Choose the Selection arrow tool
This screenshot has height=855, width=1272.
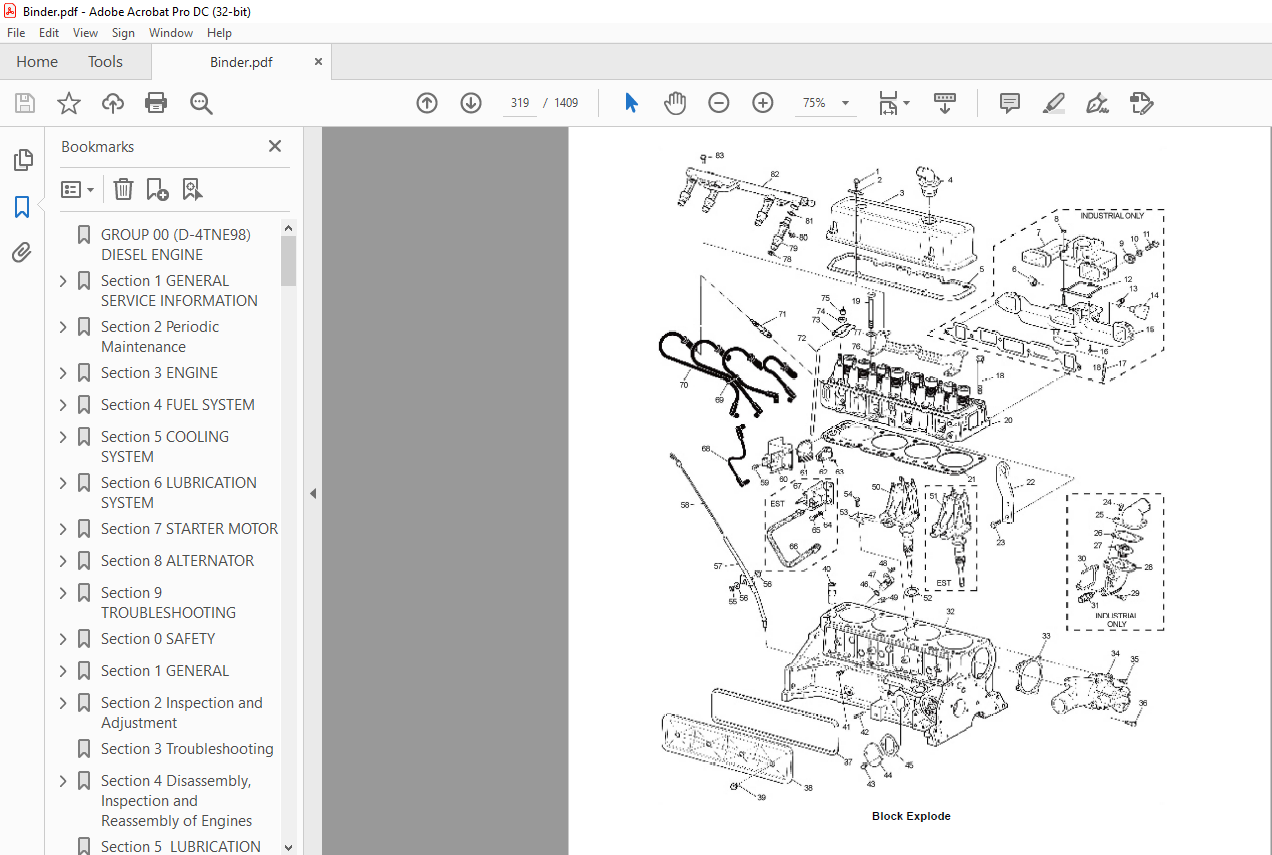pos(631,103)
